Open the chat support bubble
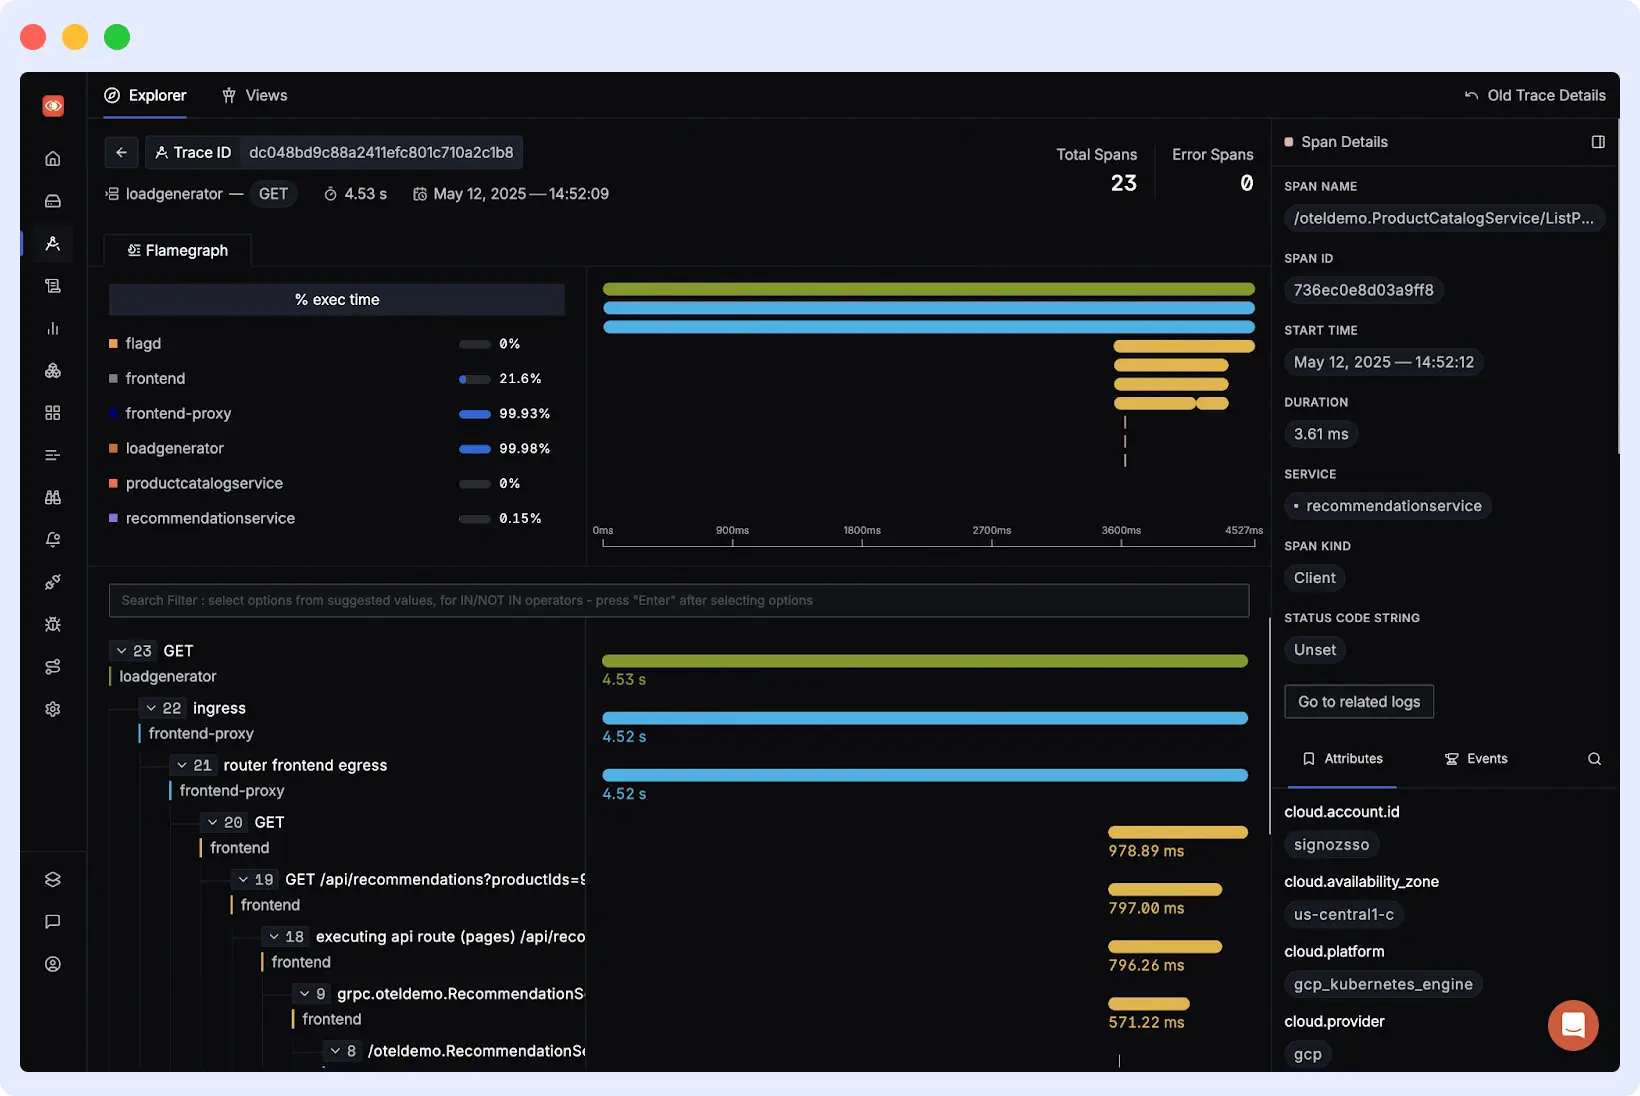Image resolution: width=1640 pixels, height=1096 pixels. coord(1572,1025)
